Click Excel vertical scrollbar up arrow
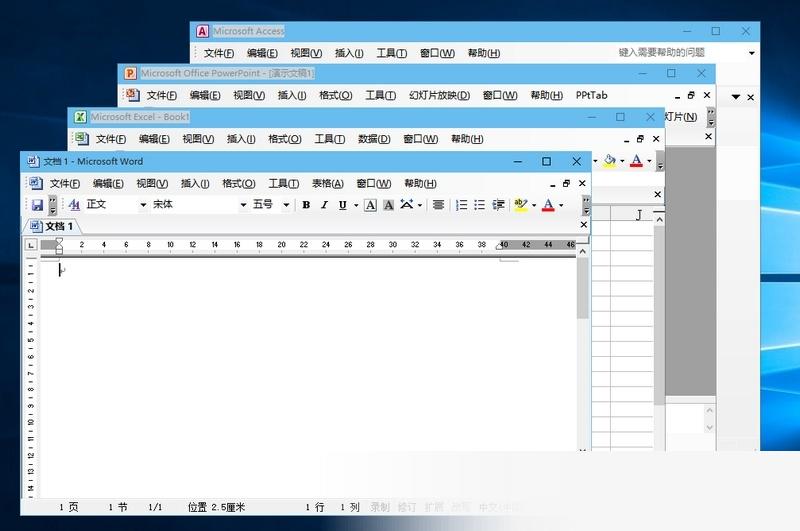 tap(659, 220)
